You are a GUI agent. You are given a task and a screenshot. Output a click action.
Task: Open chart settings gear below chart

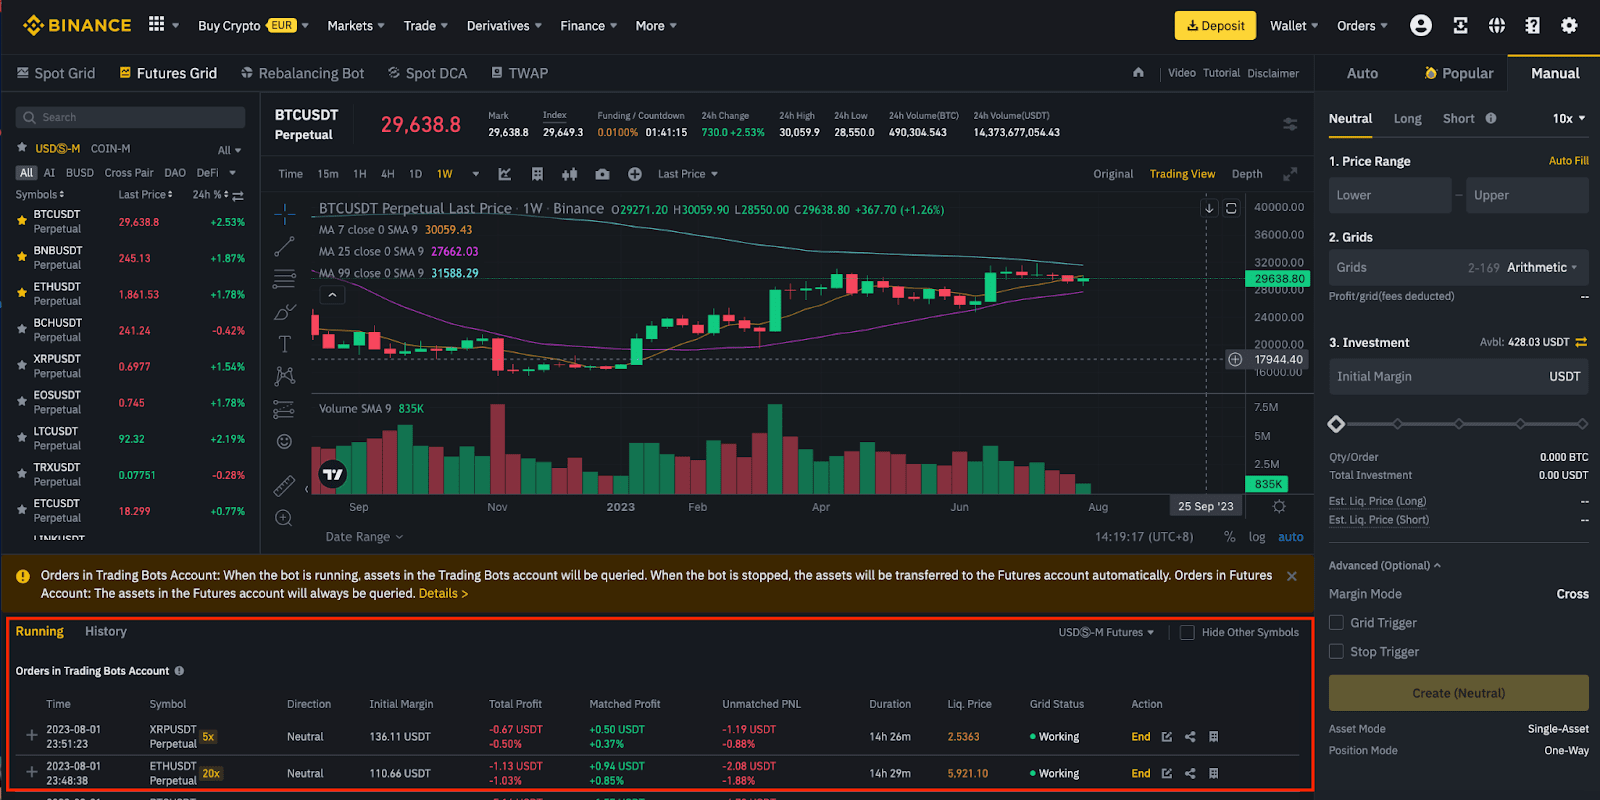pyautogui.click(x=1279, y=507)
